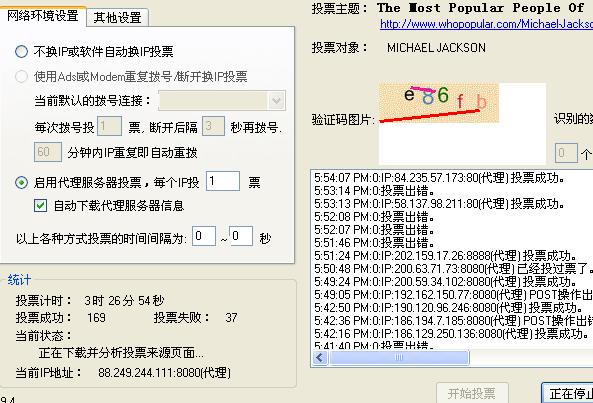Expand the 当前默认的拨号连接 dropdown

(x=276, y=101)
